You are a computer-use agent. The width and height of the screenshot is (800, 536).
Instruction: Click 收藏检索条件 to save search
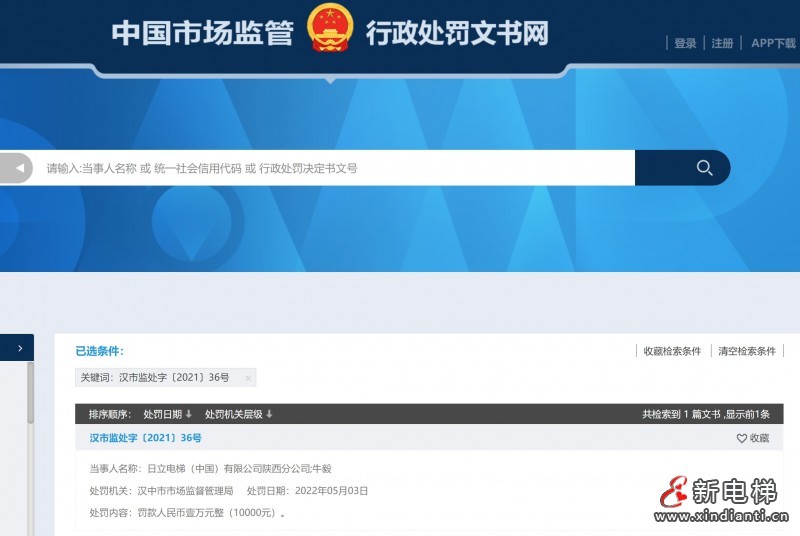[671, 351]
